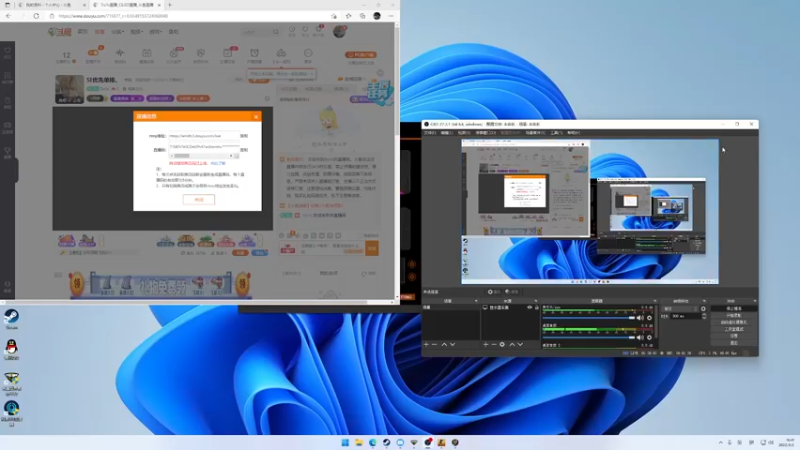Click browser address bar URL
Viewport: 800px width, 450px height.
113,16
